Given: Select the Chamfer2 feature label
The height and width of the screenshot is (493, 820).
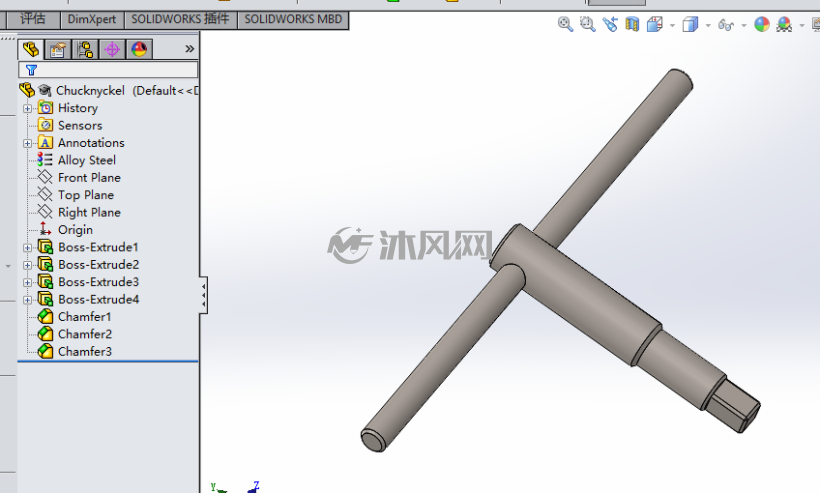Looking at the screenshot, I should point(85,334).
